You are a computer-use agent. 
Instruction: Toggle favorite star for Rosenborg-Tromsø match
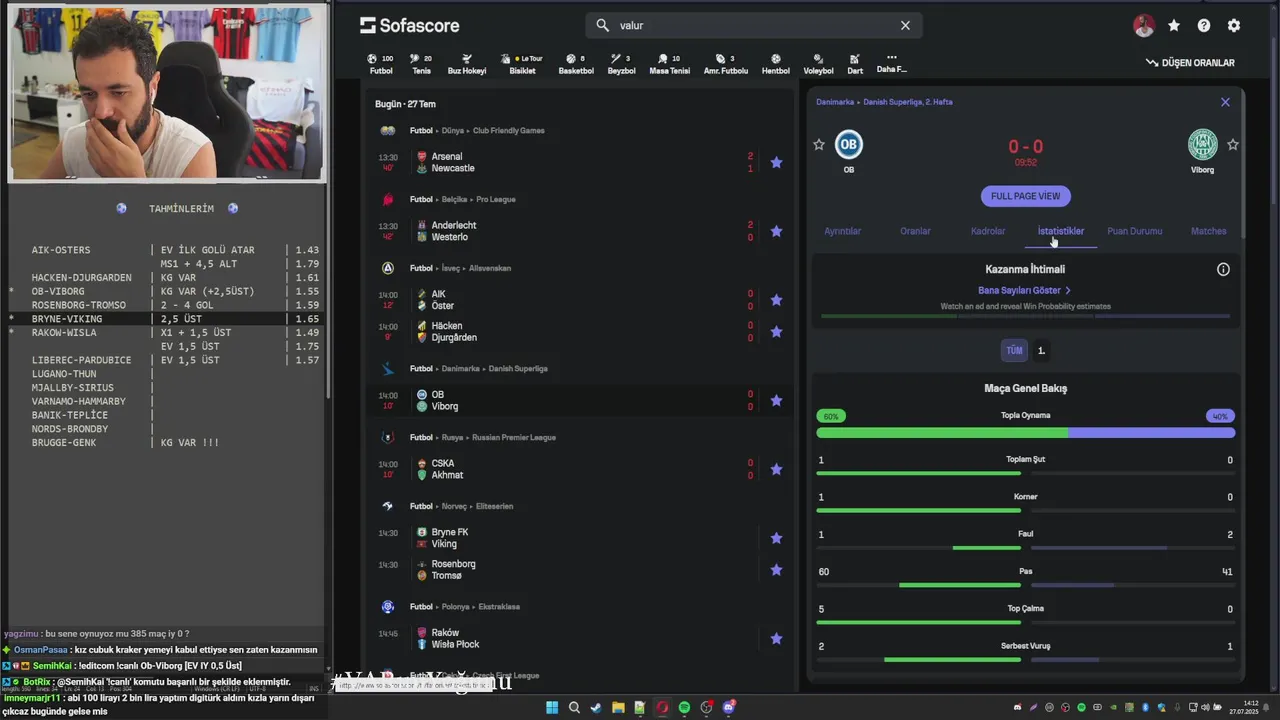776,570
